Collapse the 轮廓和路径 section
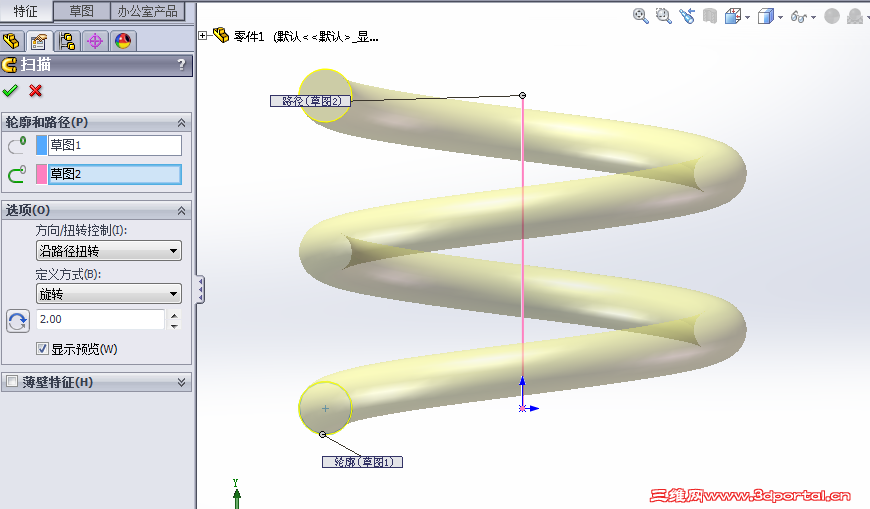This screenshot has height=509, width=870. click(181, 122)
